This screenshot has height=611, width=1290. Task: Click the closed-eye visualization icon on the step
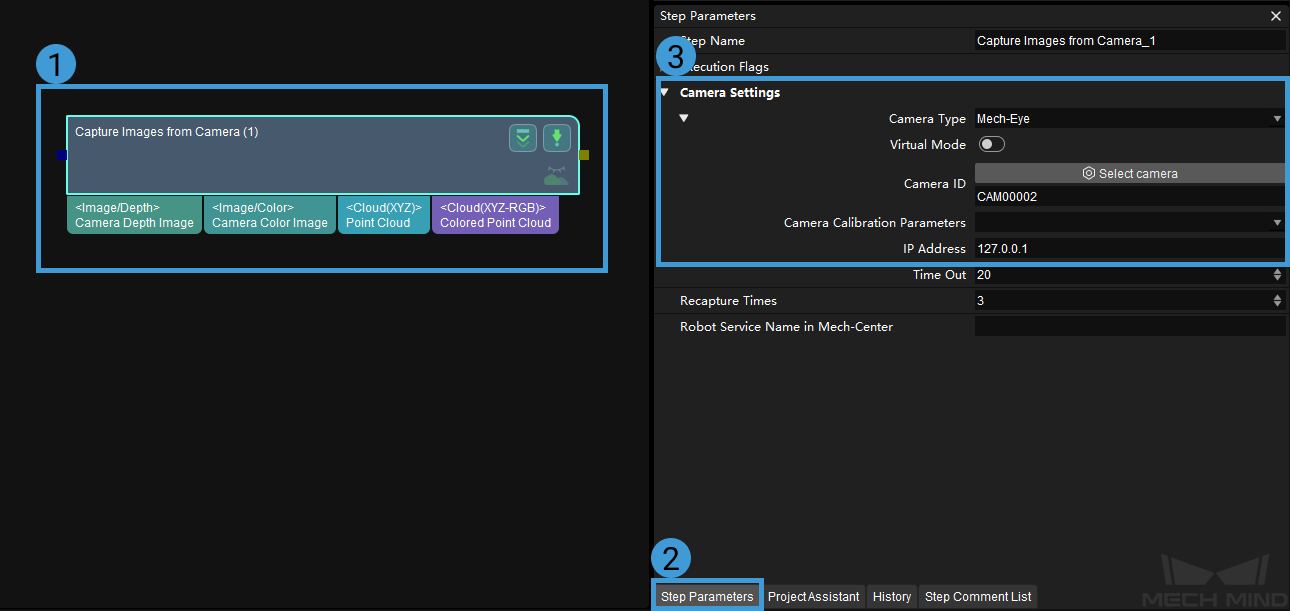click(556, 176)
